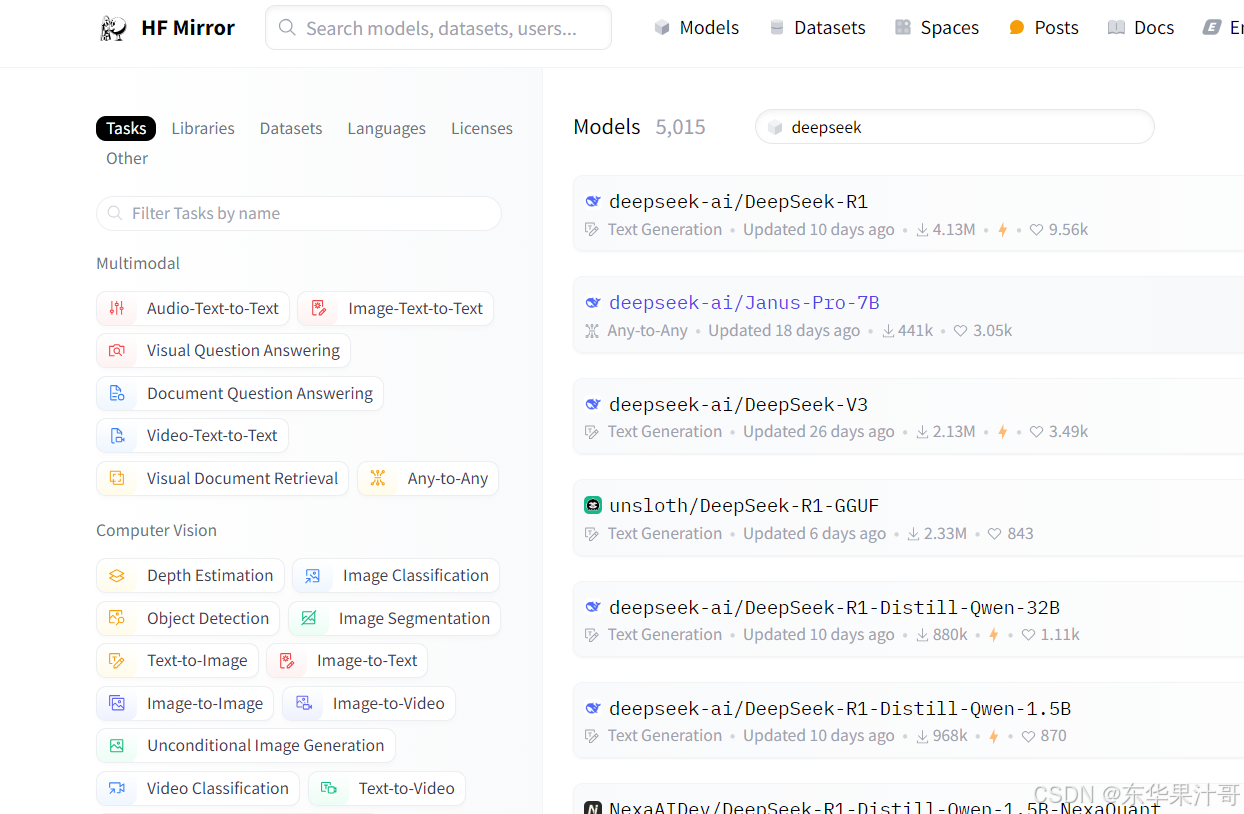The width and height of the screenshot is (1244, 814).
Task: Click the Text-to-Video task icon
Action: tap(329, 788)
